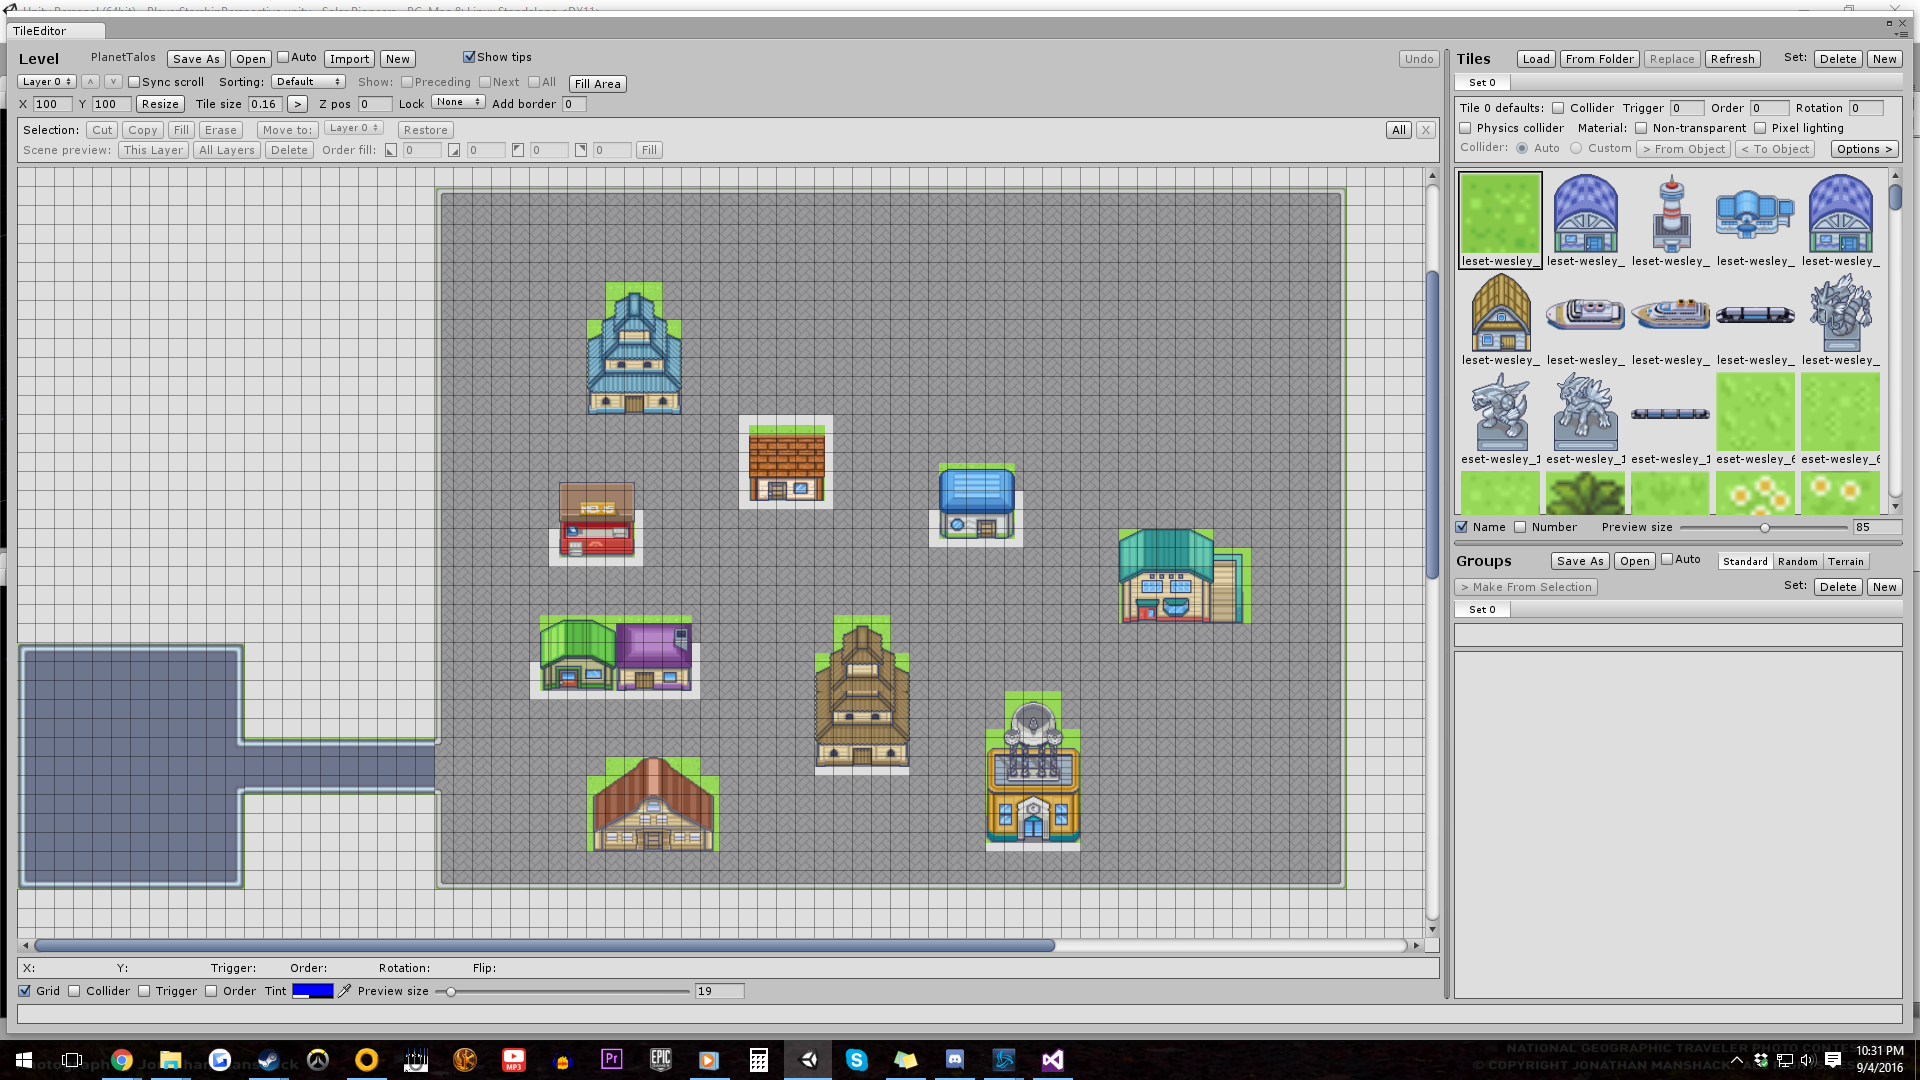Click the eyedropper icon next to Tint
The image size is (1920, 1080).
pos(345,991)
